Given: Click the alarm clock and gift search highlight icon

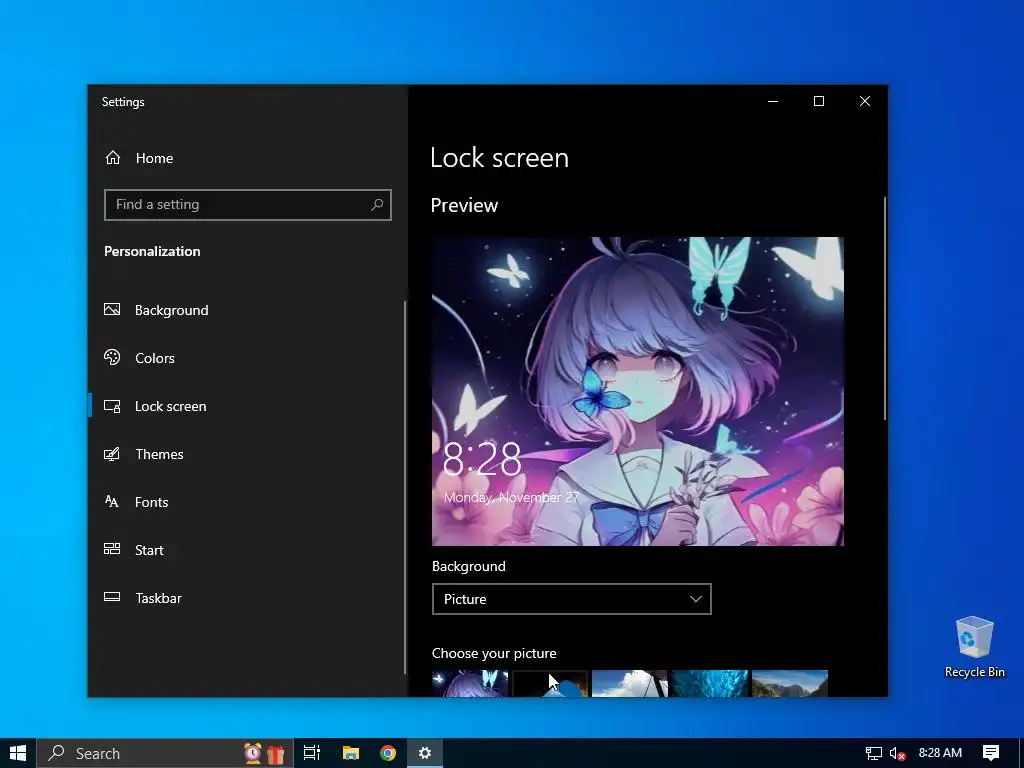Looking at the screenshot, I should (x=264, y=753).
